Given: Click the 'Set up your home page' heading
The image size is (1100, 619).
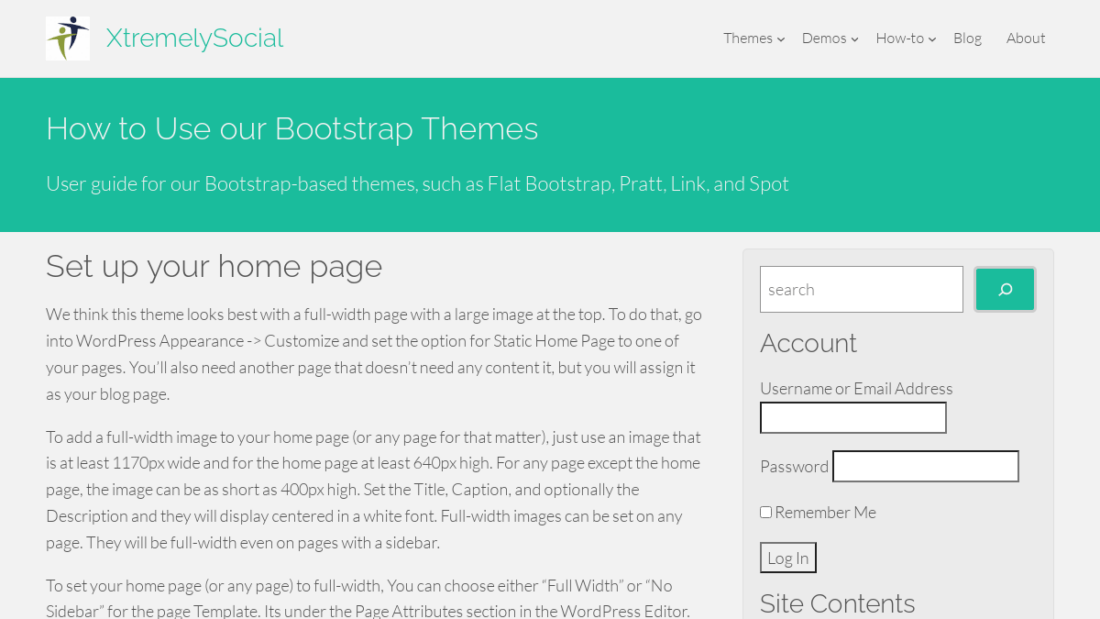Looking at the screenshot, I should click(214, 267).
